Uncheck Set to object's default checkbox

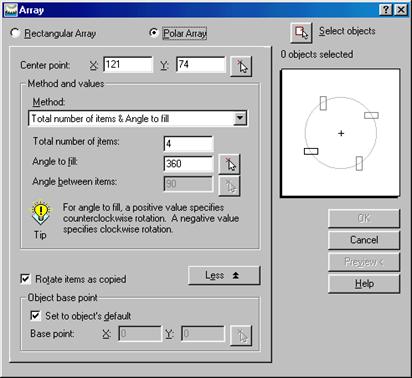[35, 315]
